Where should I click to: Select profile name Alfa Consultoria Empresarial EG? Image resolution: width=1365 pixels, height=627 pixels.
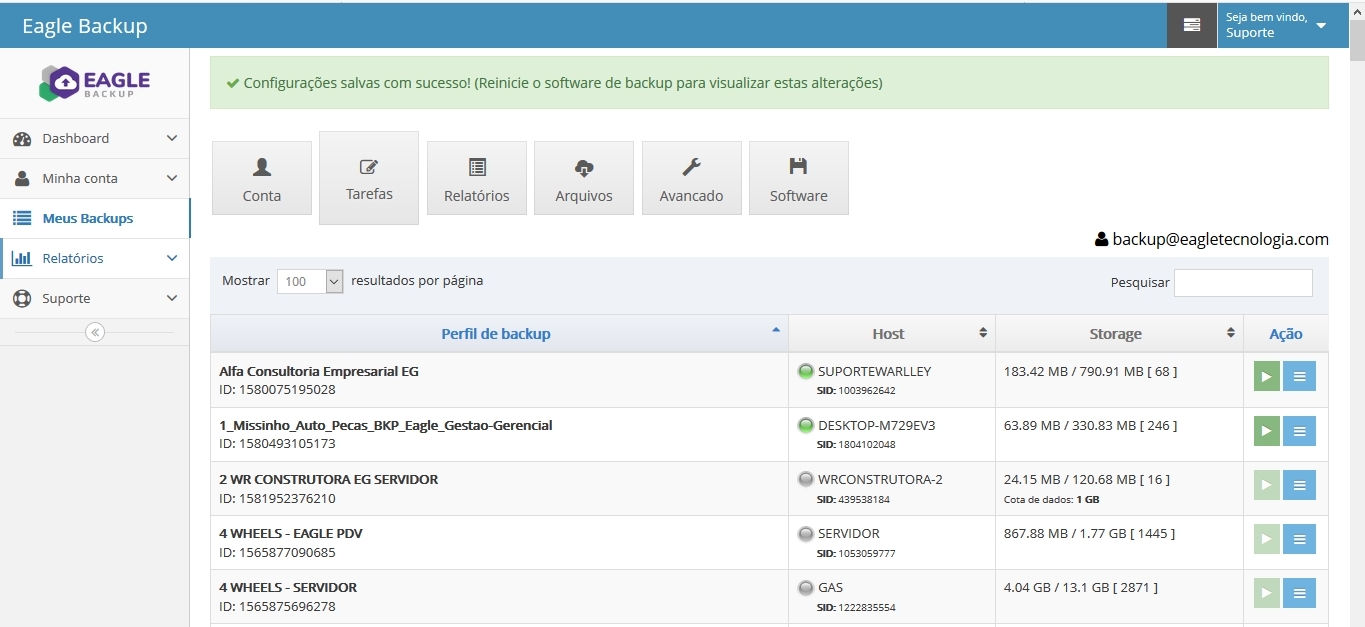tap(319, 371)
